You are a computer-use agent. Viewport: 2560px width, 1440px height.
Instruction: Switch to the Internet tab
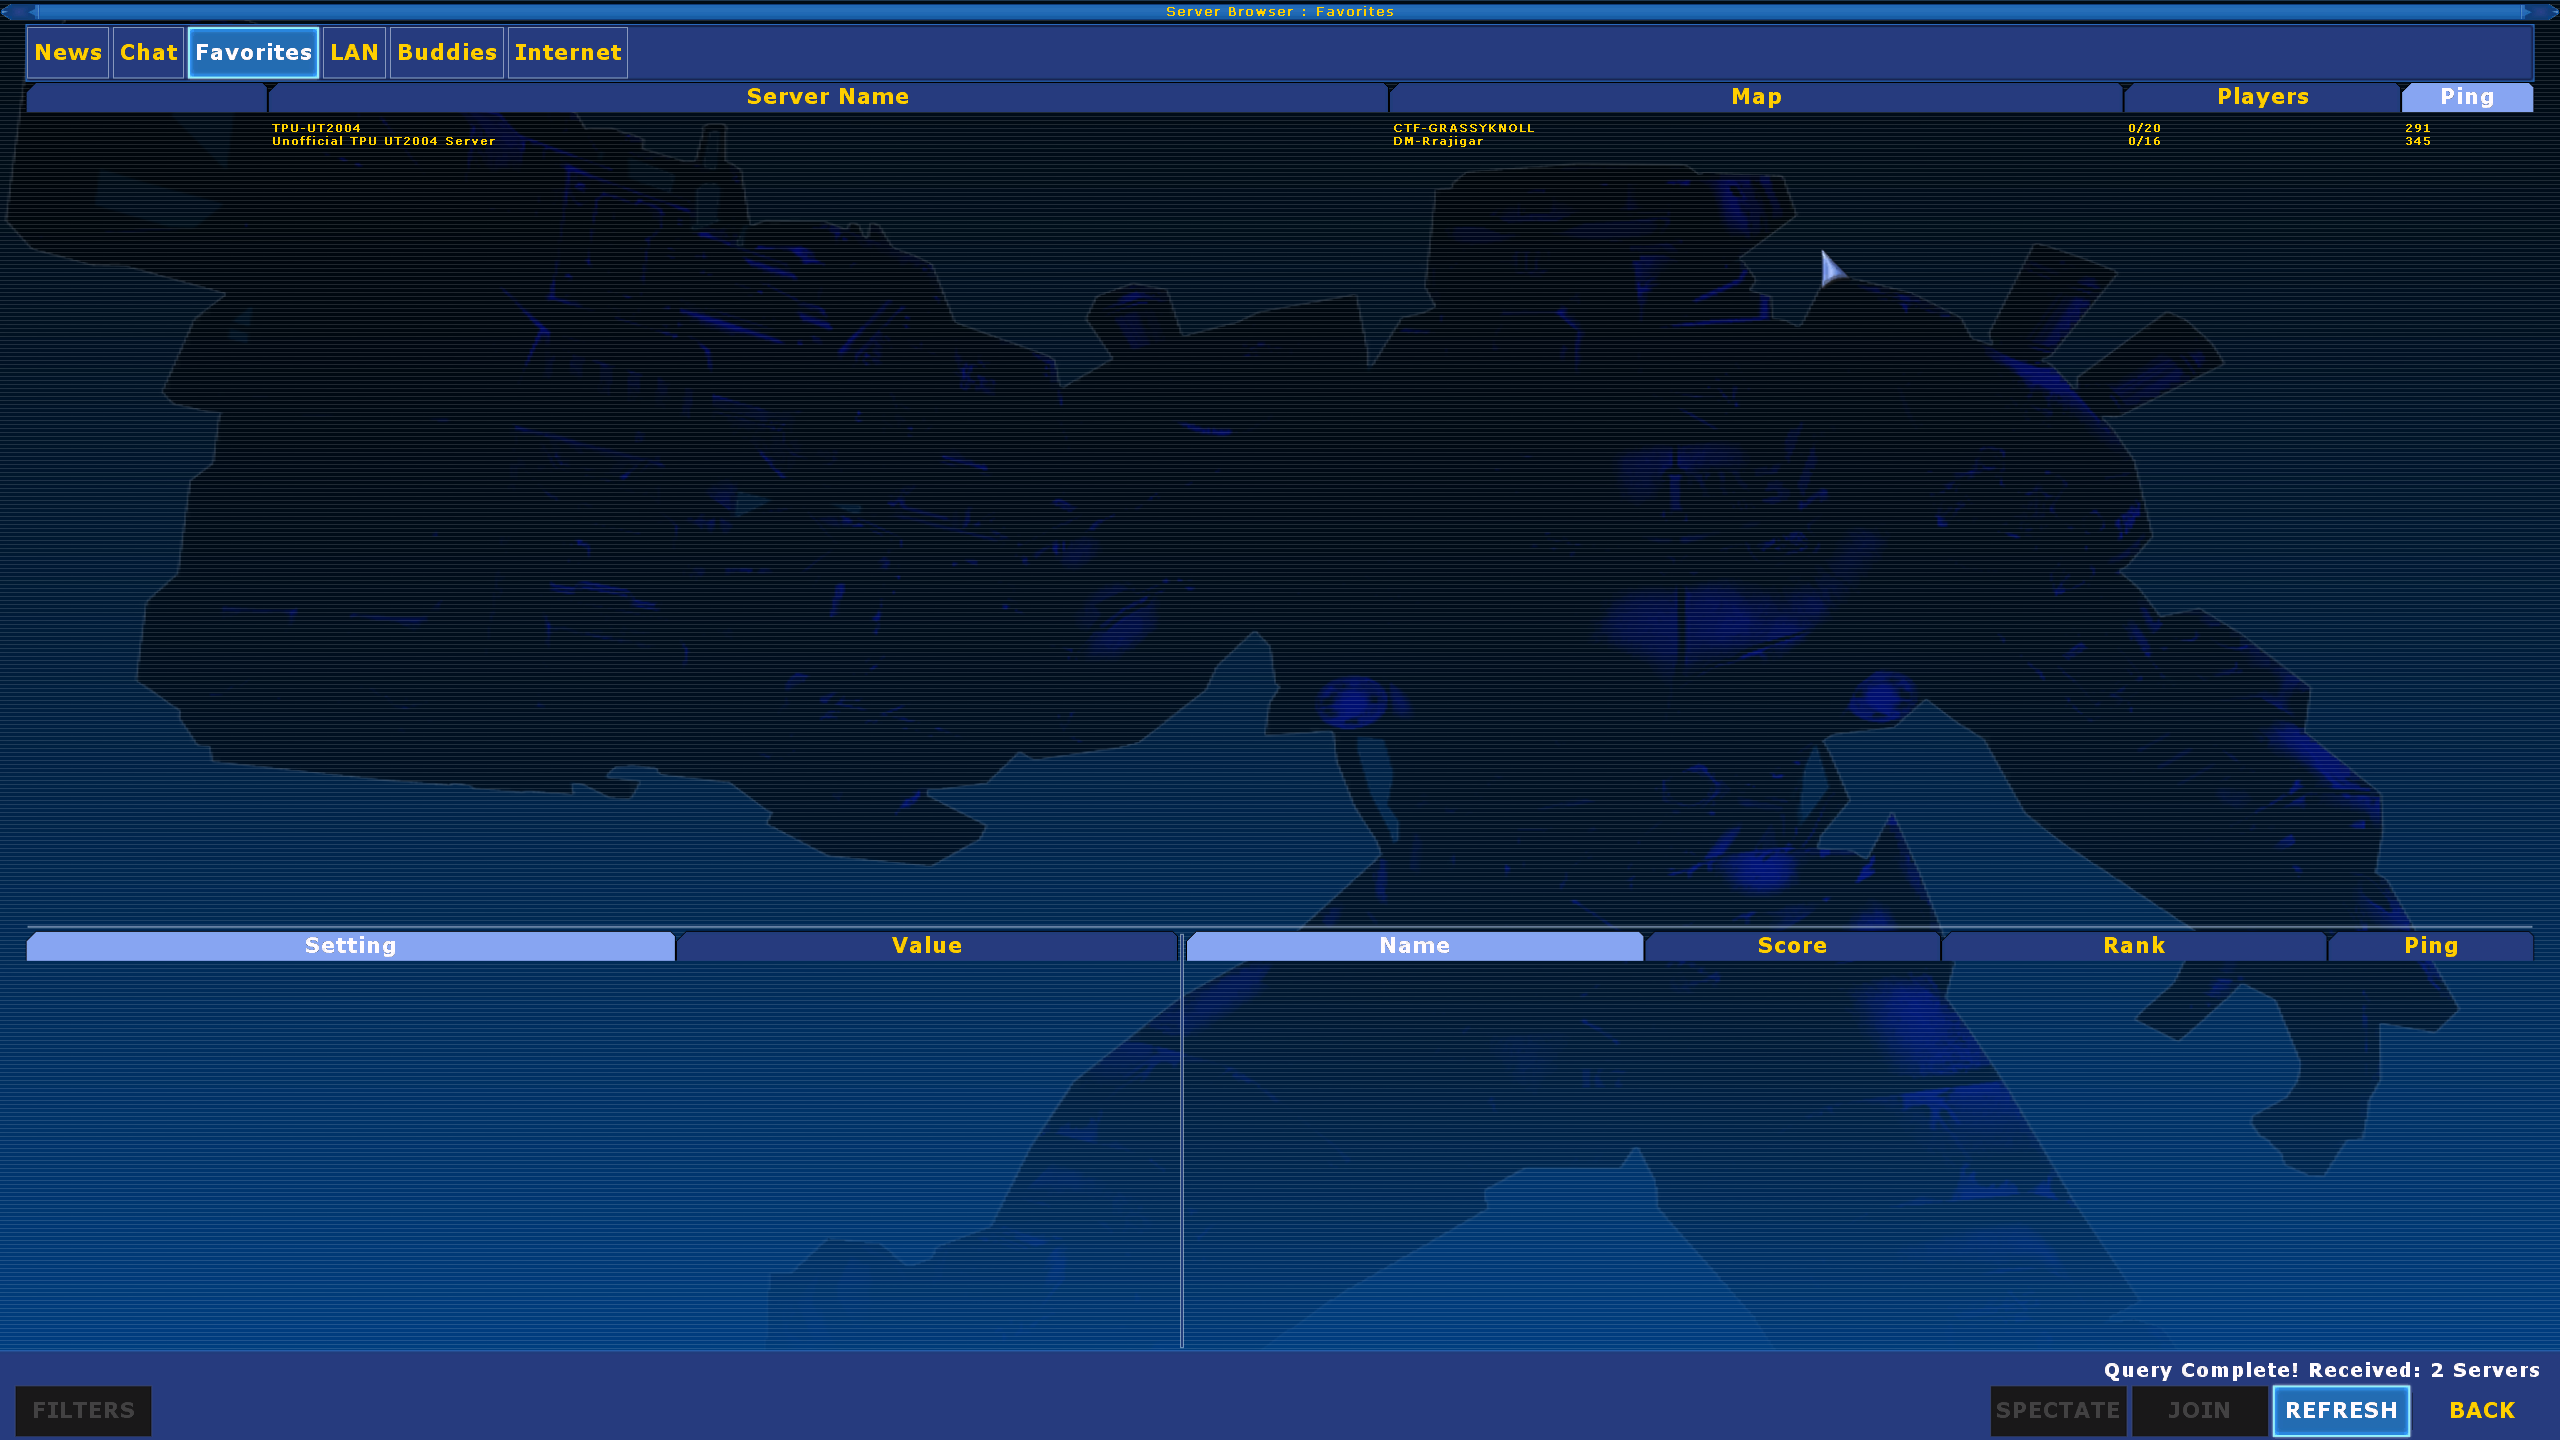pyautogui.click(x=568, y=52)
